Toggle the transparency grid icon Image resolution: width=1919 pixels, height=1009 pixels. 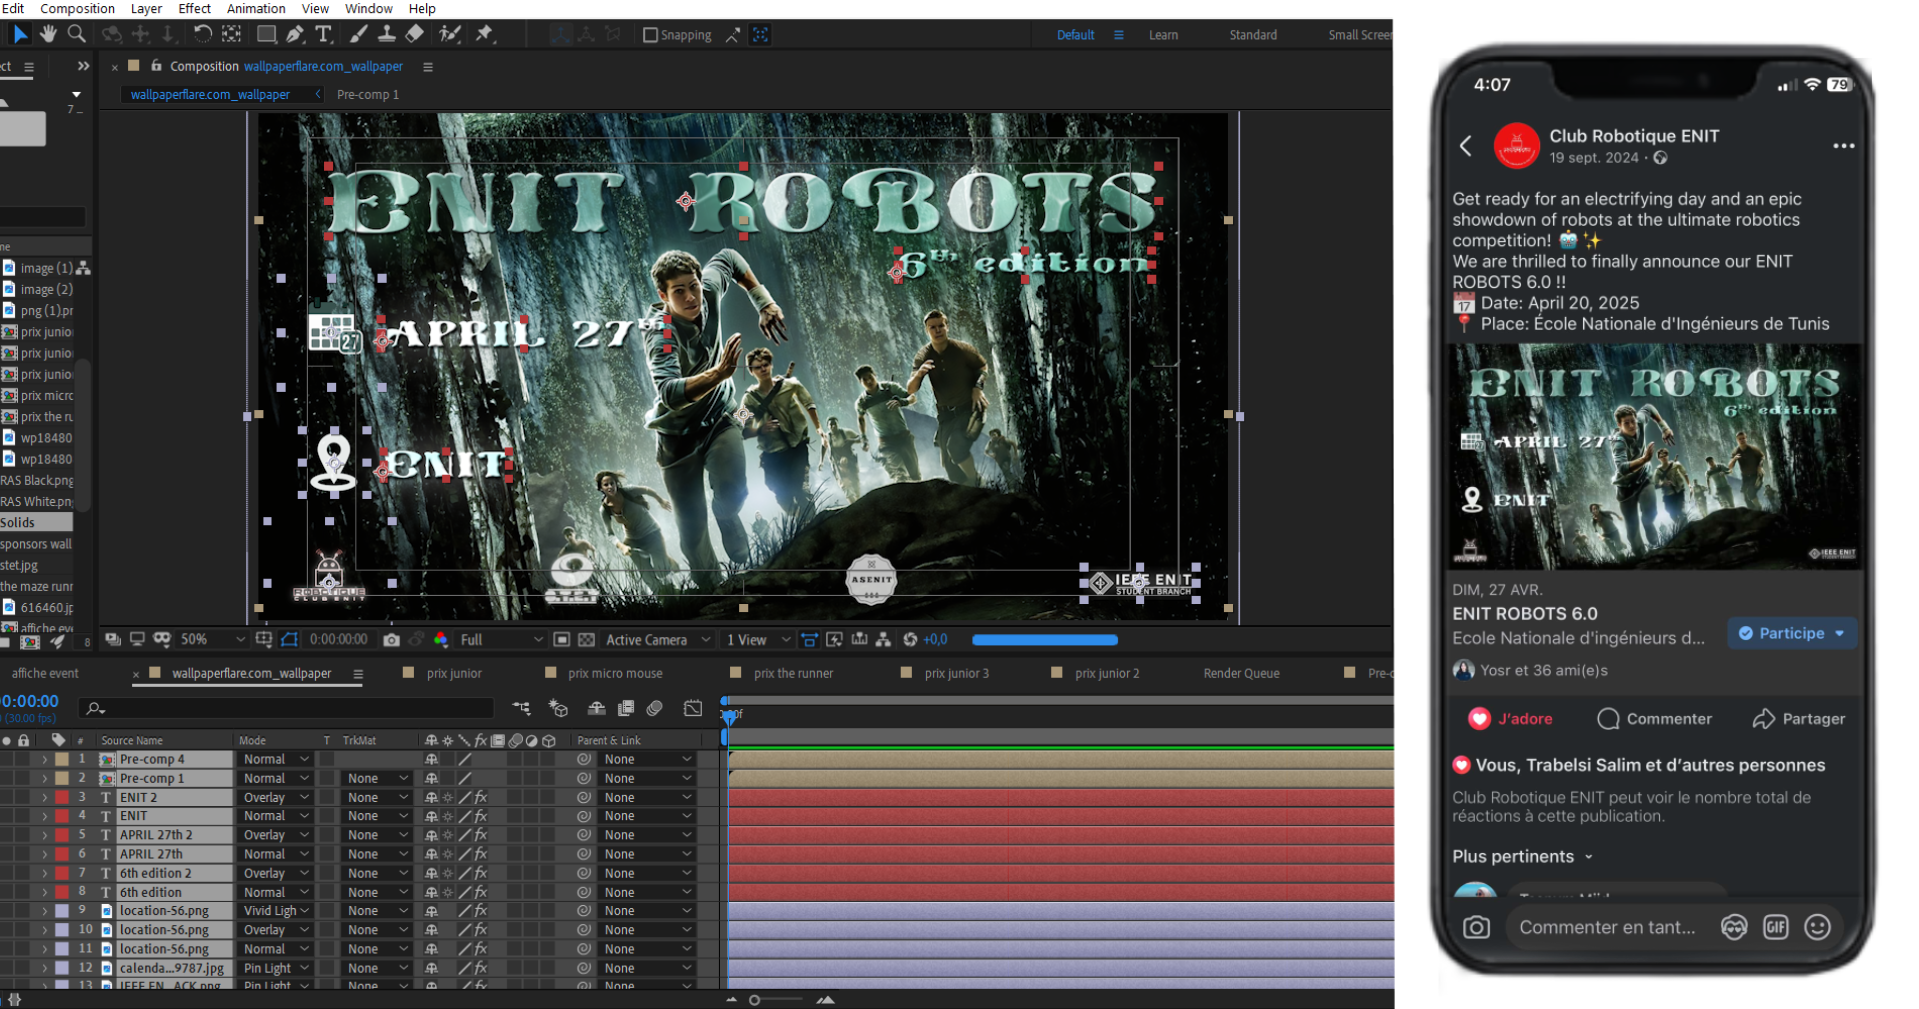586,640
